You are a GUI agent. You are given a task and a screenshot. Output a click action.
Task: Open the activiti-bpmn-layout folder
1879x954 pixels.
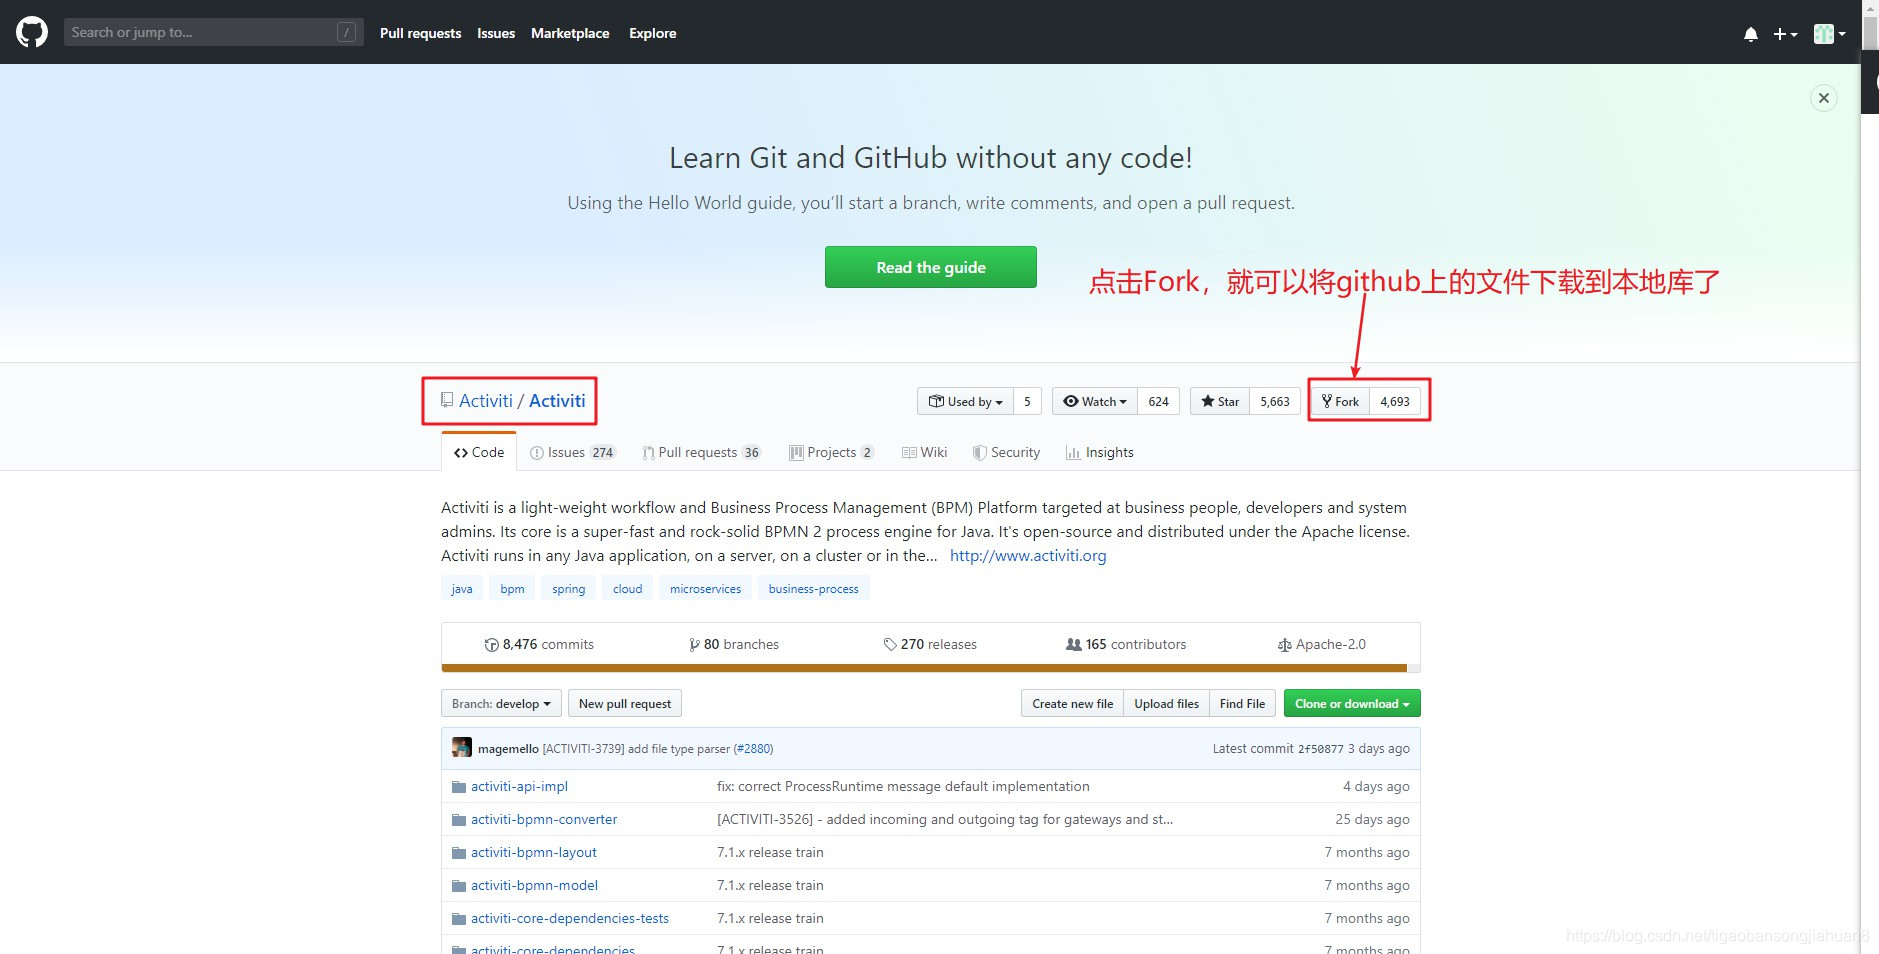tap(534, 852)
